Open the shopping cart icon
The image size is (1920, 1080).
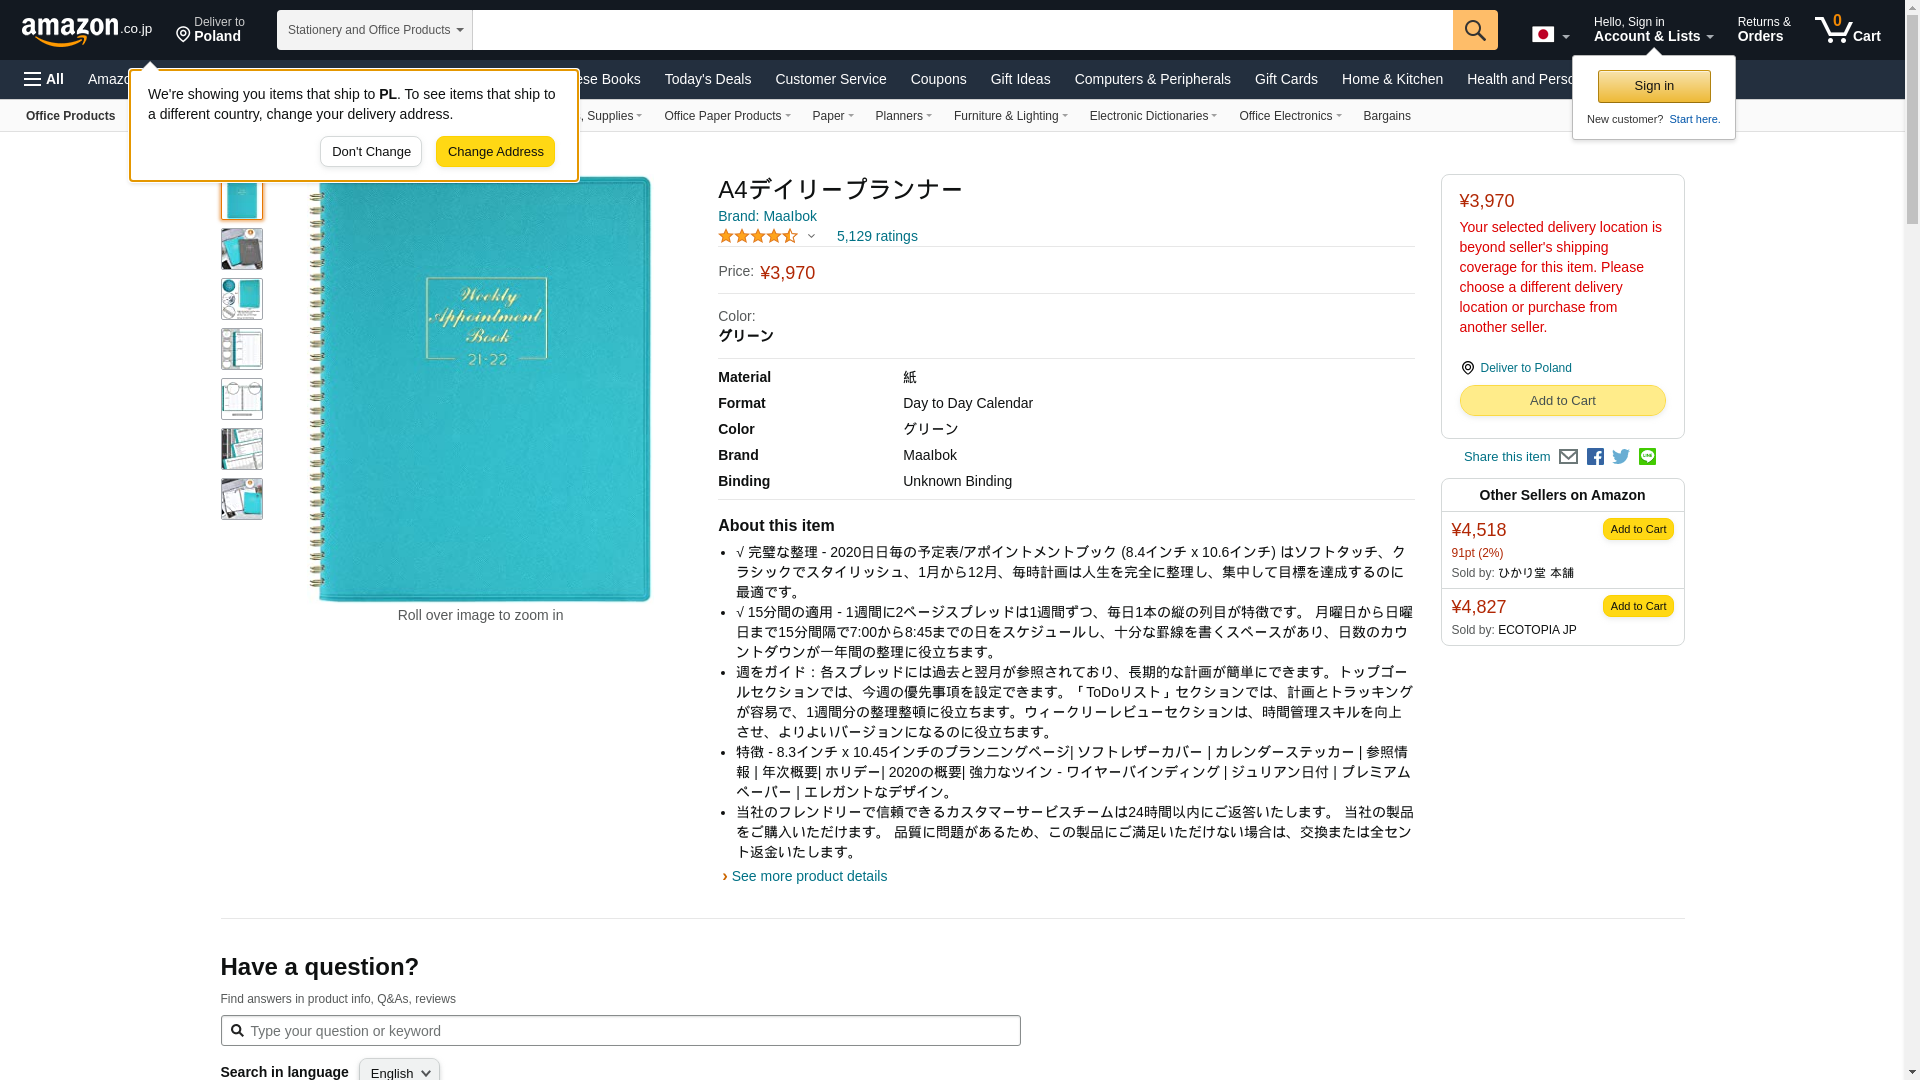tap(1847, 30)
